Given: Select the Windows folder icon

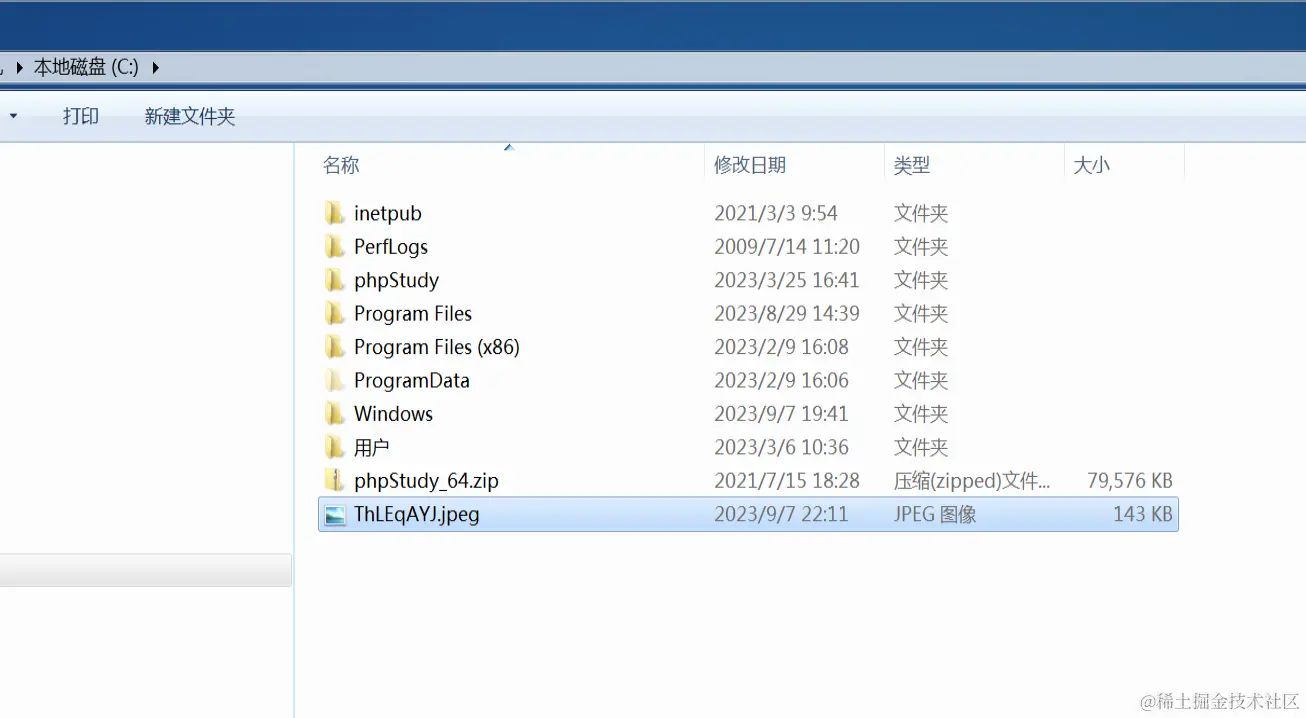Looking at the screenshot, I should coord(335,414).
